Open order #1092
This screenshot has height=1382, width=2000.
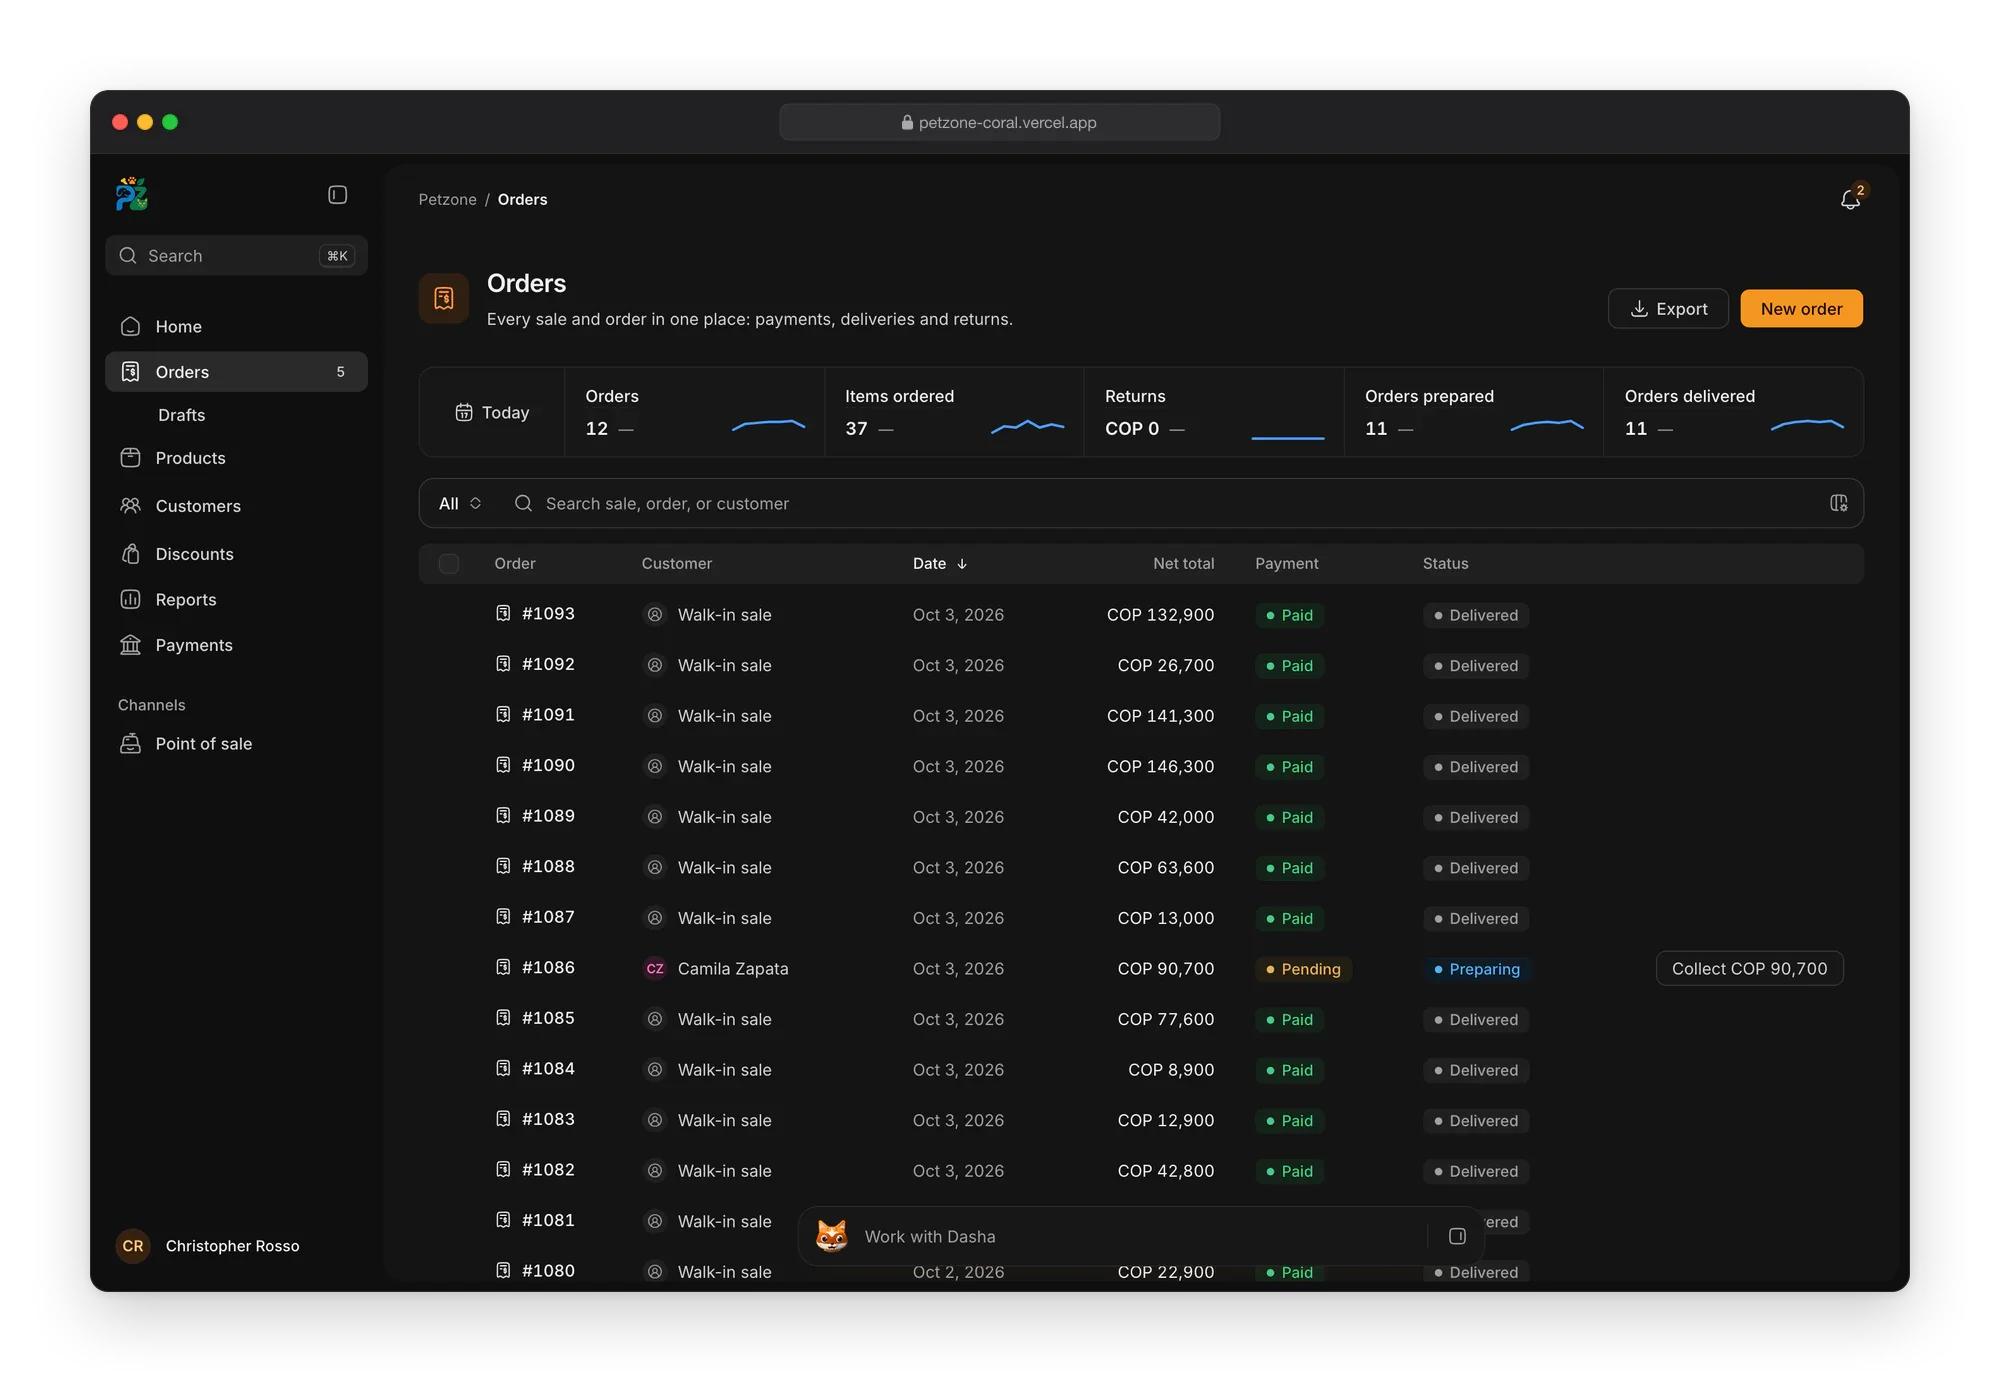[548, 664]
